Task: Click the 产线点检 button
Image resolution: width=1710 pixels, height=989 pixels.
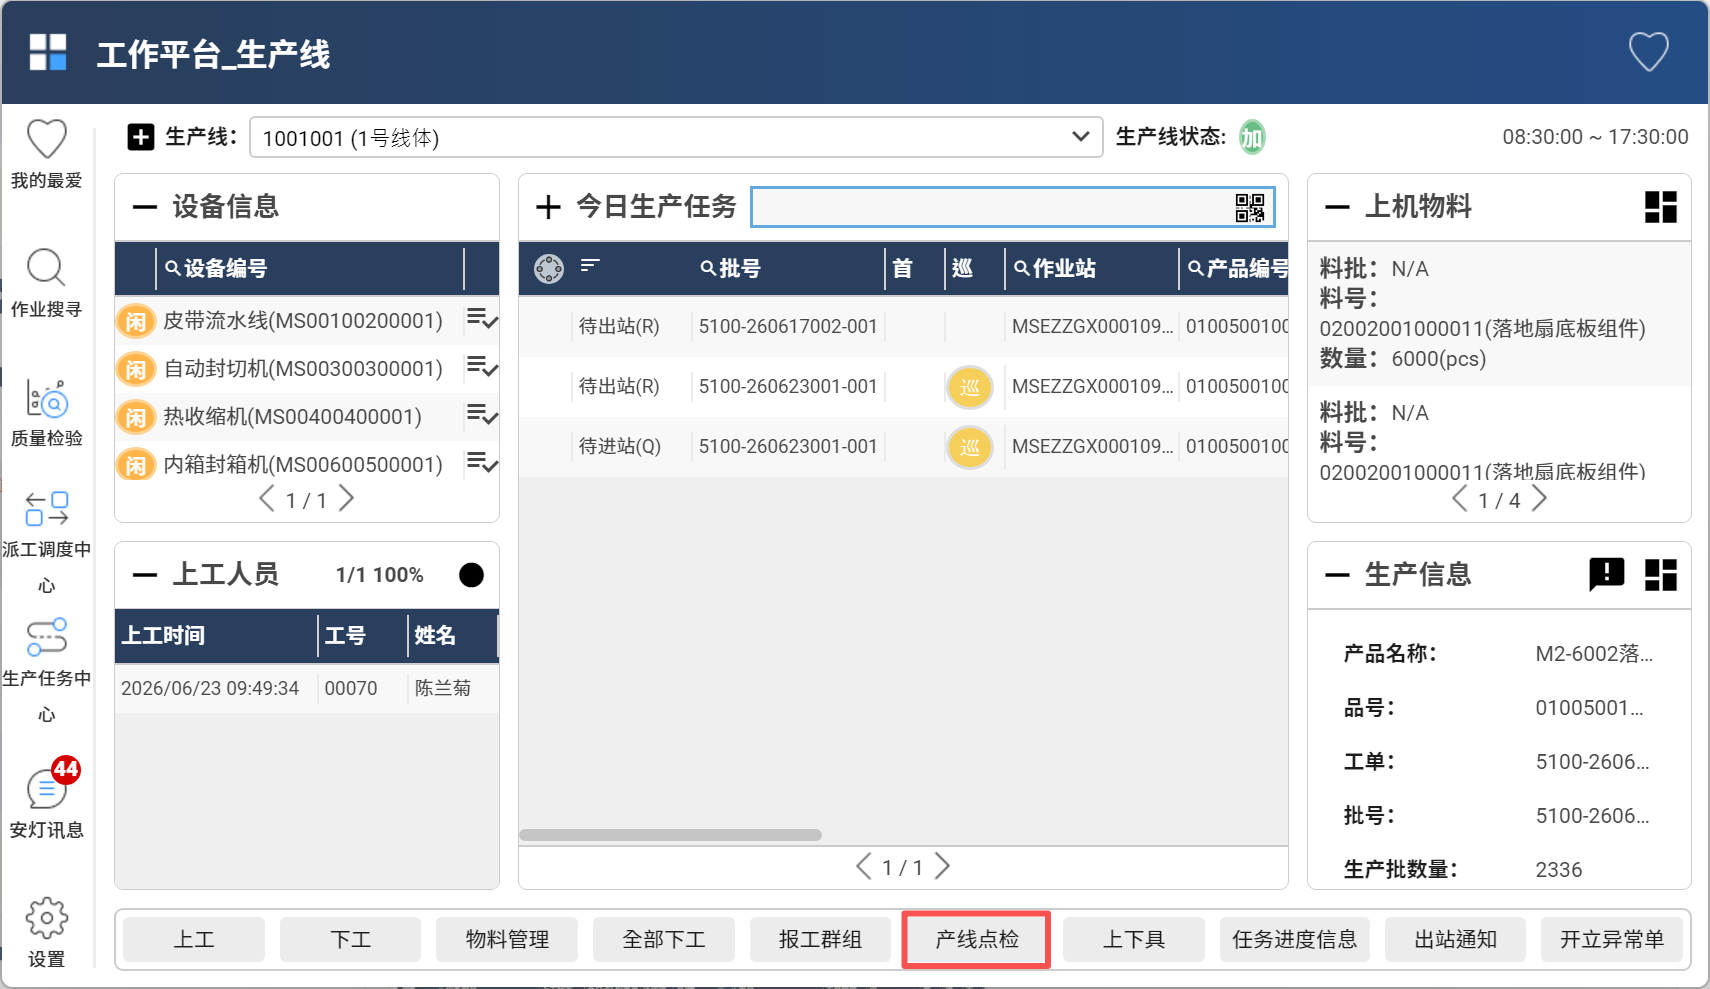Action: (x=977, y=939)
